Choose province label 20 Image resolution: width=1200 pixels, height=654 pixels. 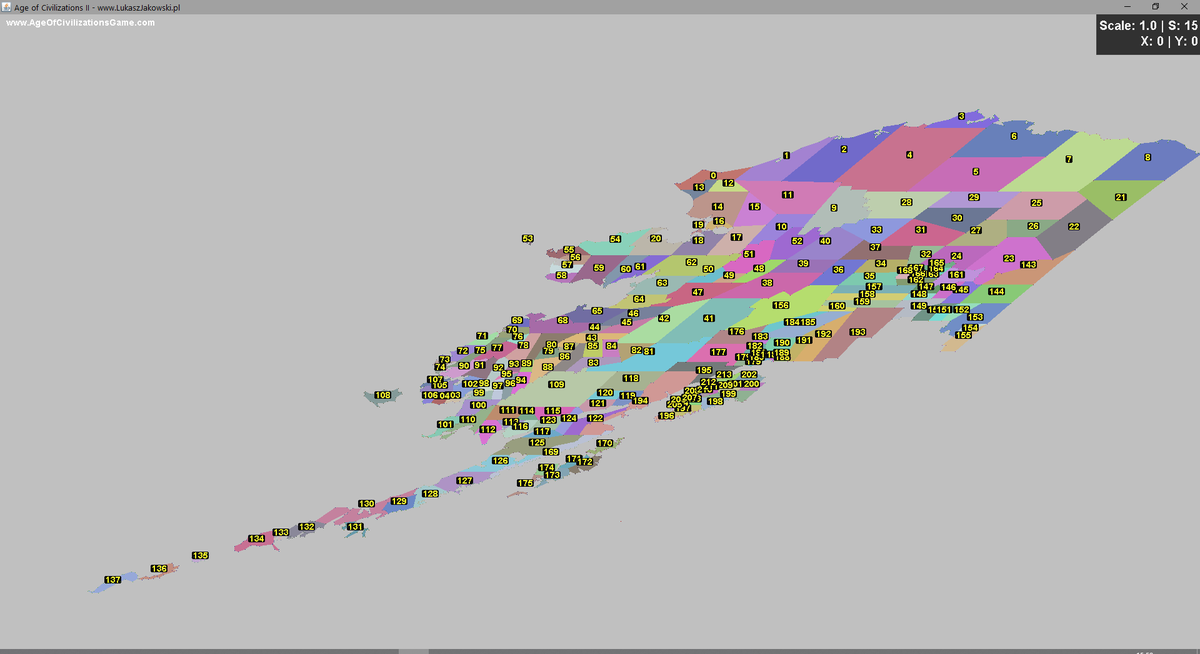pyautogui.click(x=656, y=239)
